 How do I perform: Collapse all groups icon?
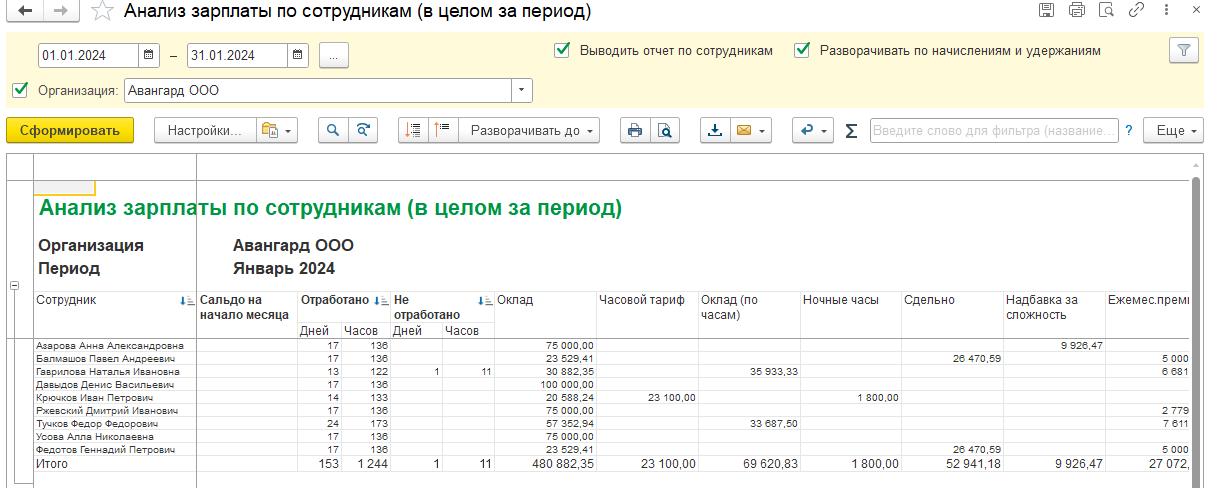[414, 130]
